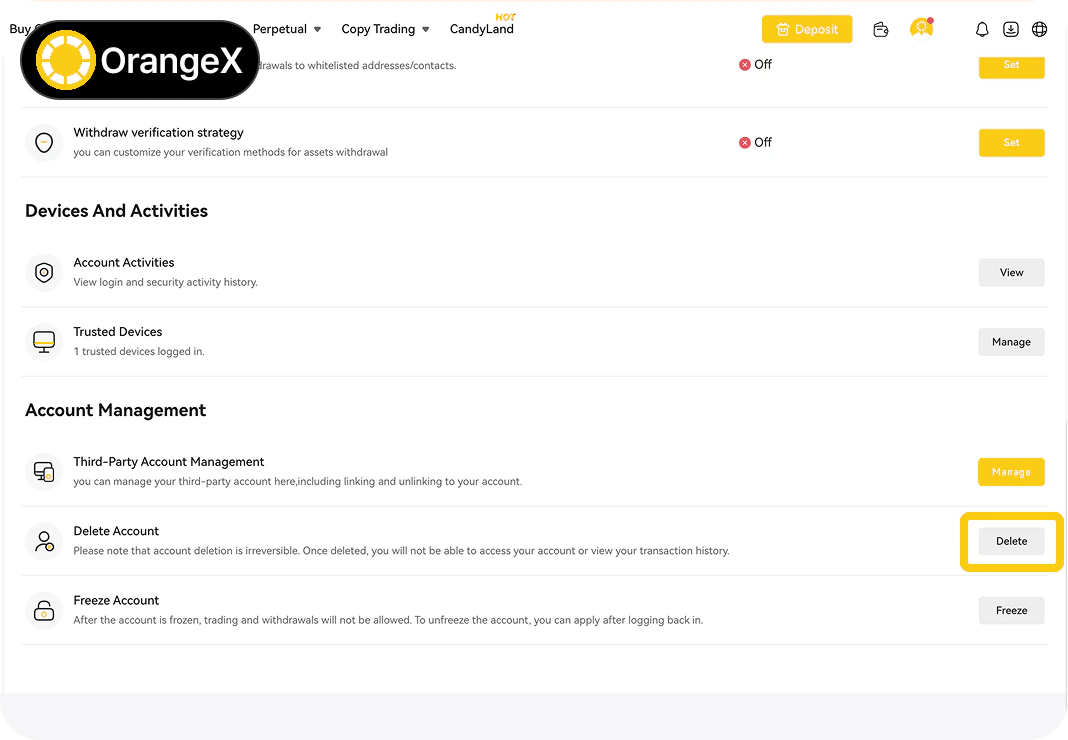Click the Freeze Account title text
The image size is (1068, 740).
[x=116, y=600]
